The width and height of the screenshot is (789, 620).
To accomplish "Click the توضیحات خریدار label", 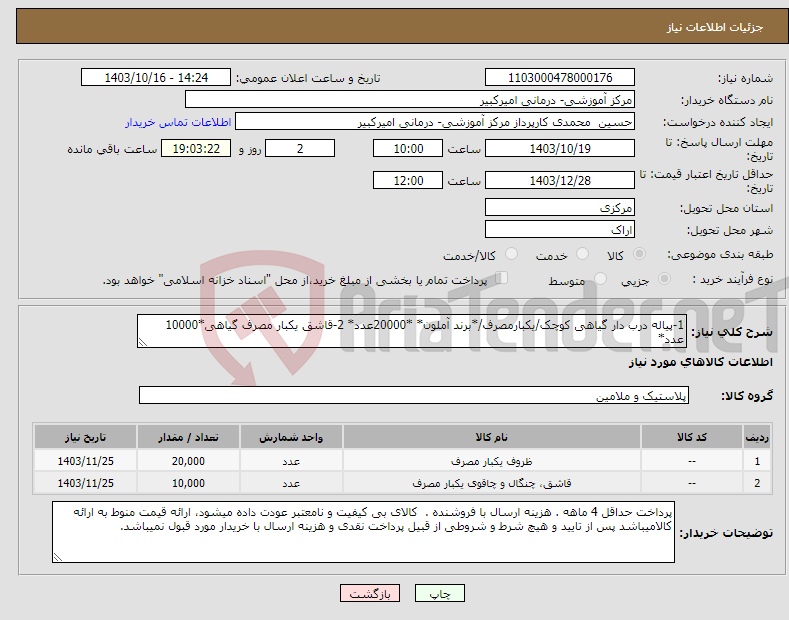I will click(726, 532).
